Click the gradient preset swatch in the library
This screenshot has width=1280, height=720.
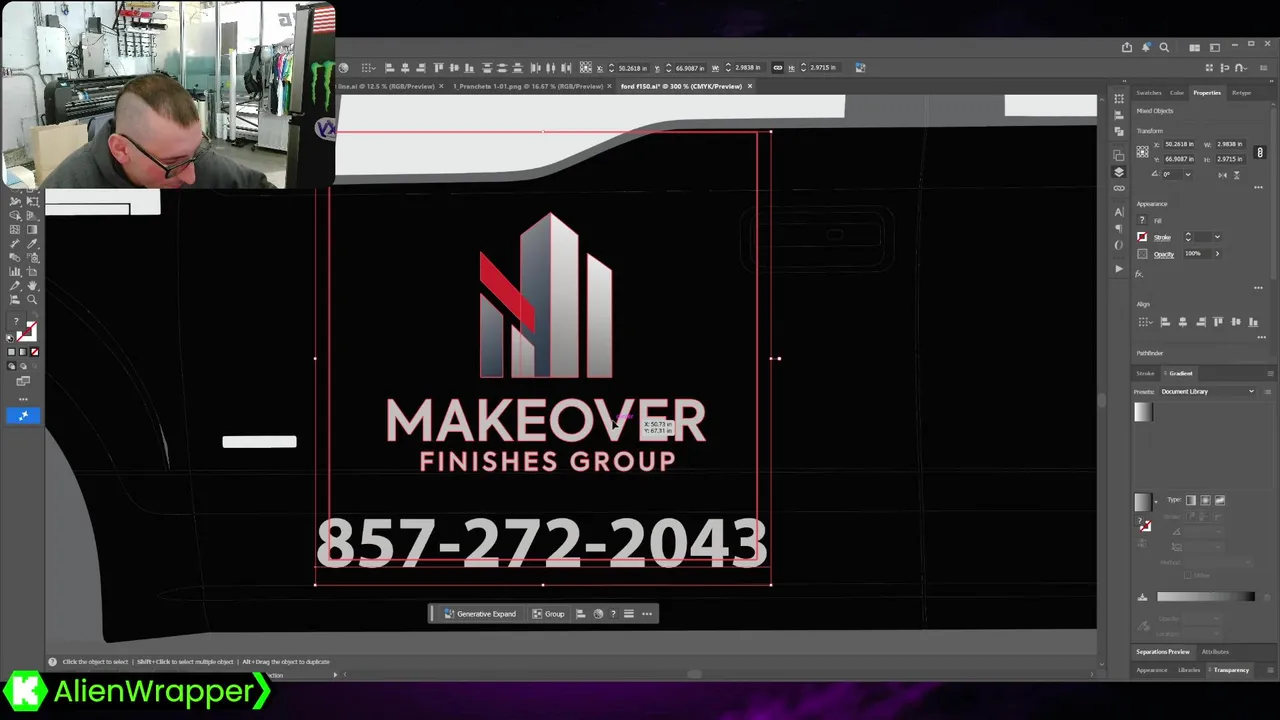[x=1143, y=413]
